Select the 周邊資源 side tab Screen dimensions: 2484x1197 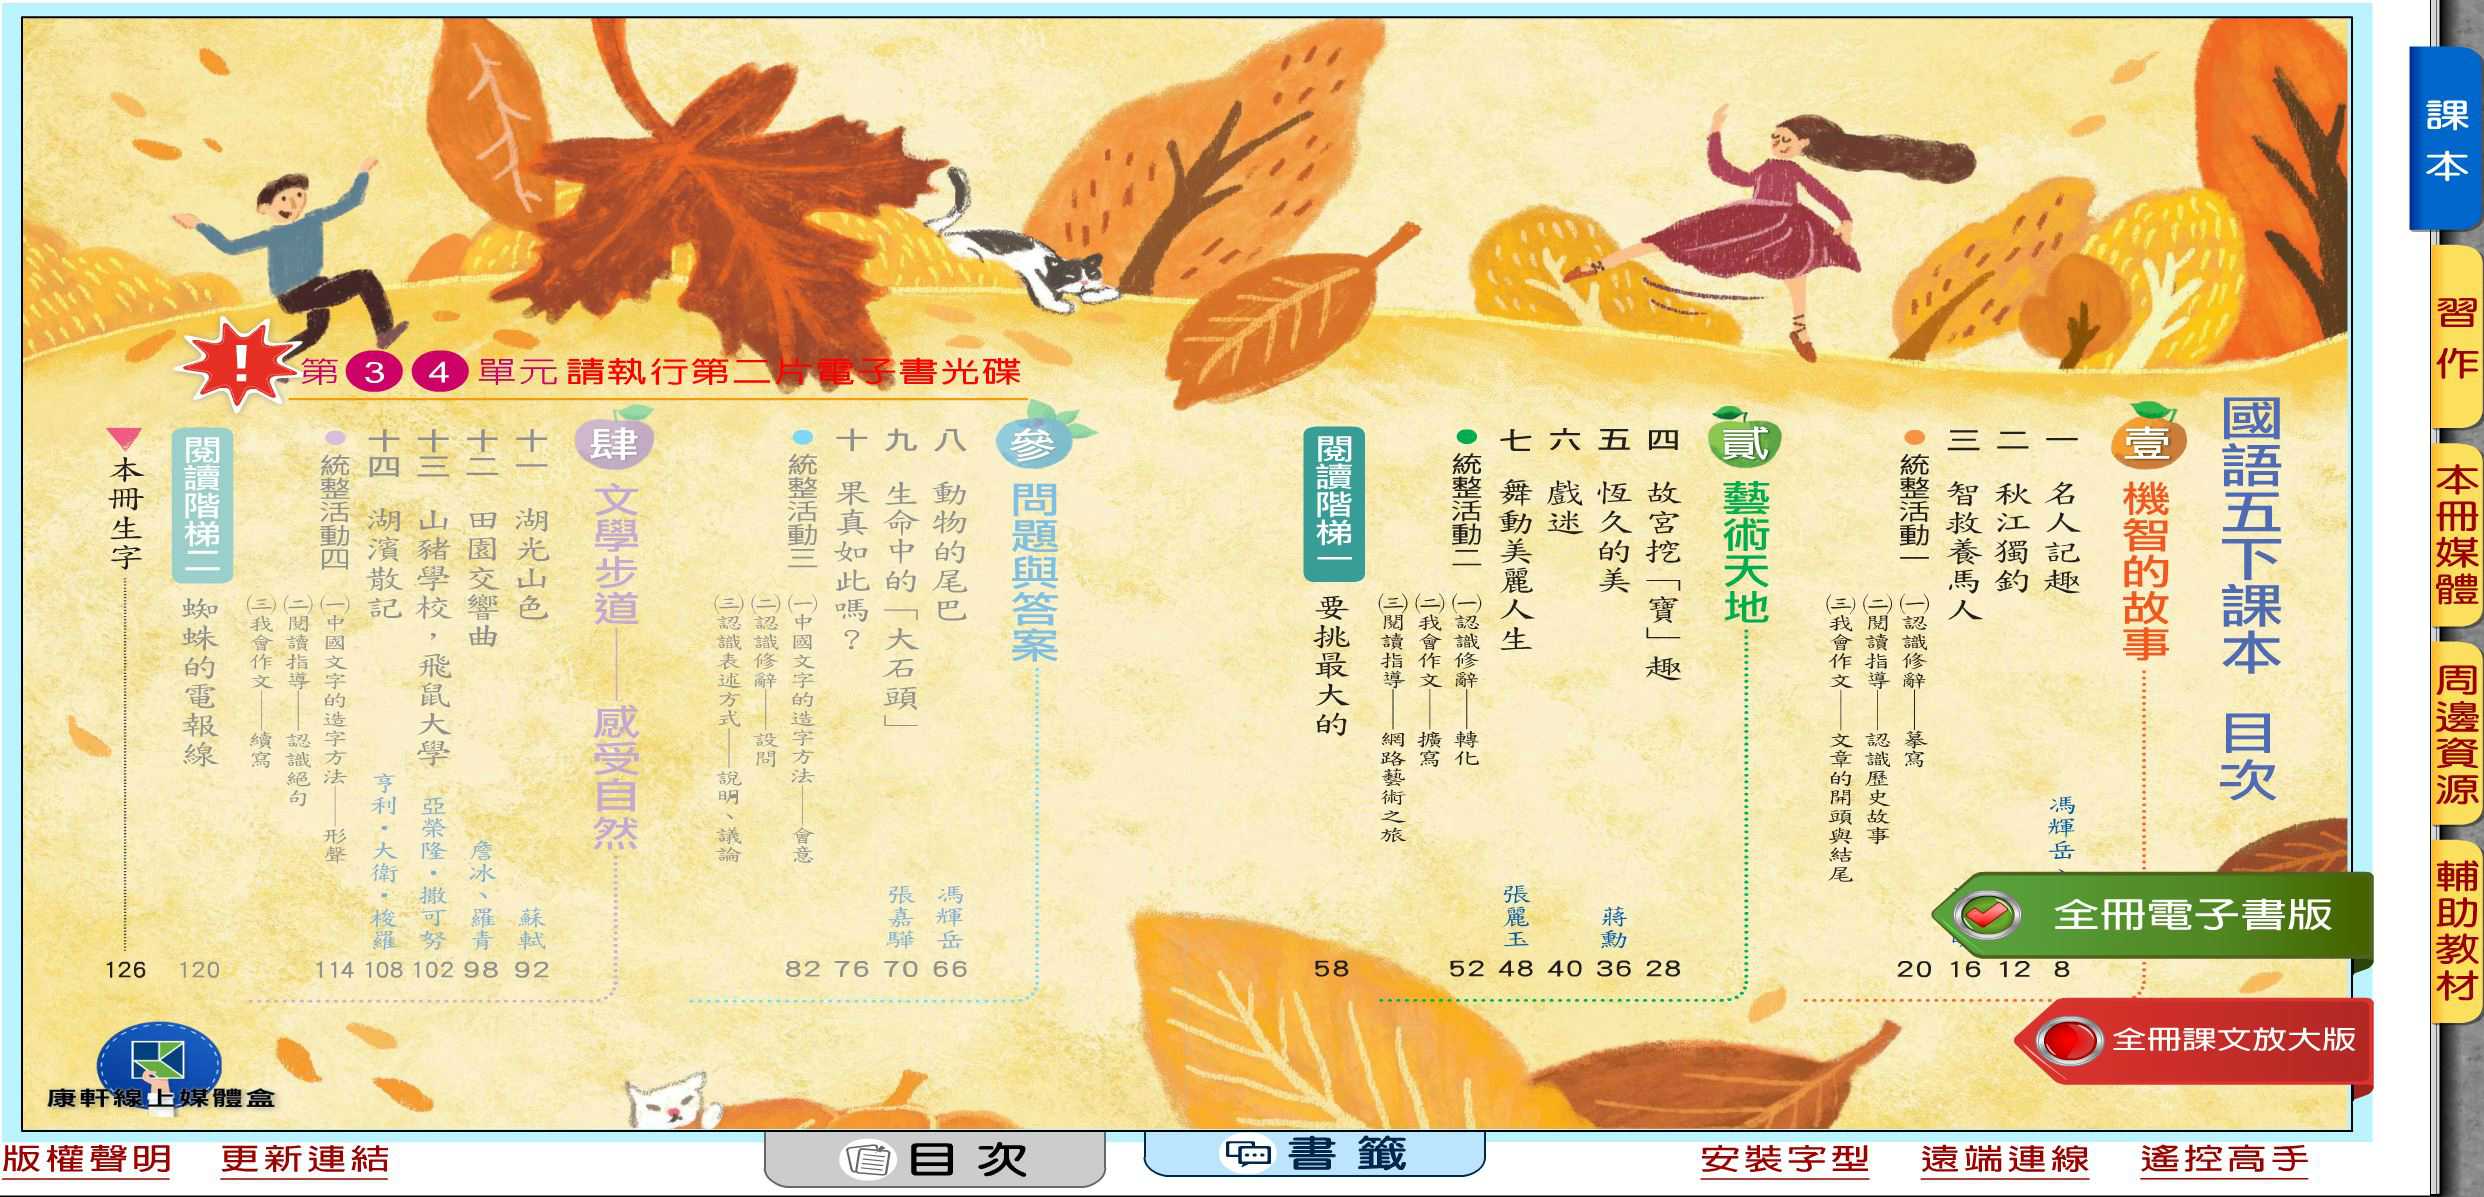[2456, 734]
